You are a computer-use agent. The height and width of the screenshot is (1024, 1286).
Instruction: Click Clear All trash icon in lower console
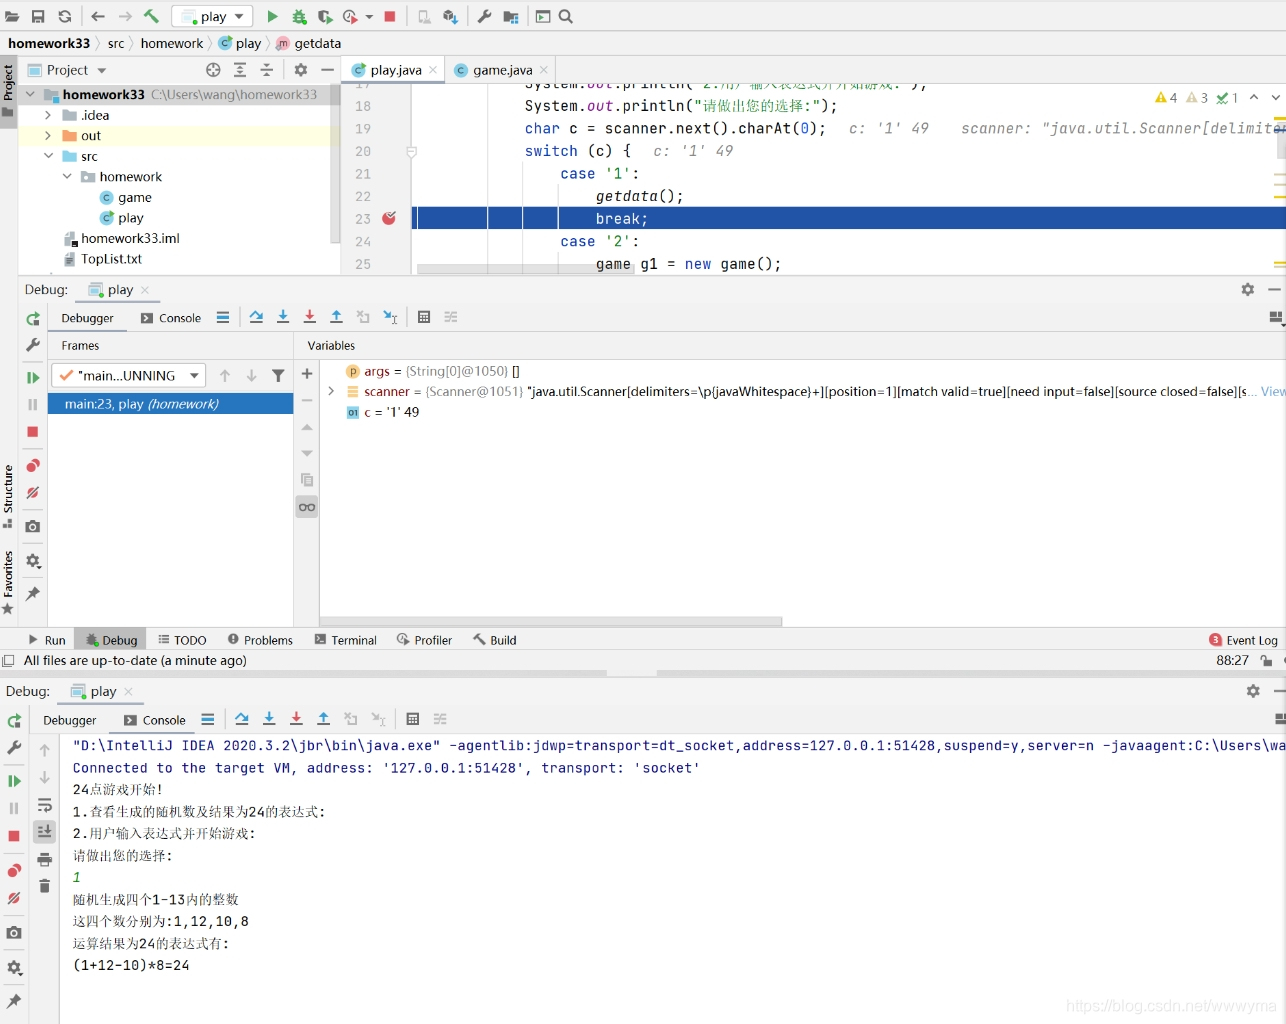pos(44,886)
